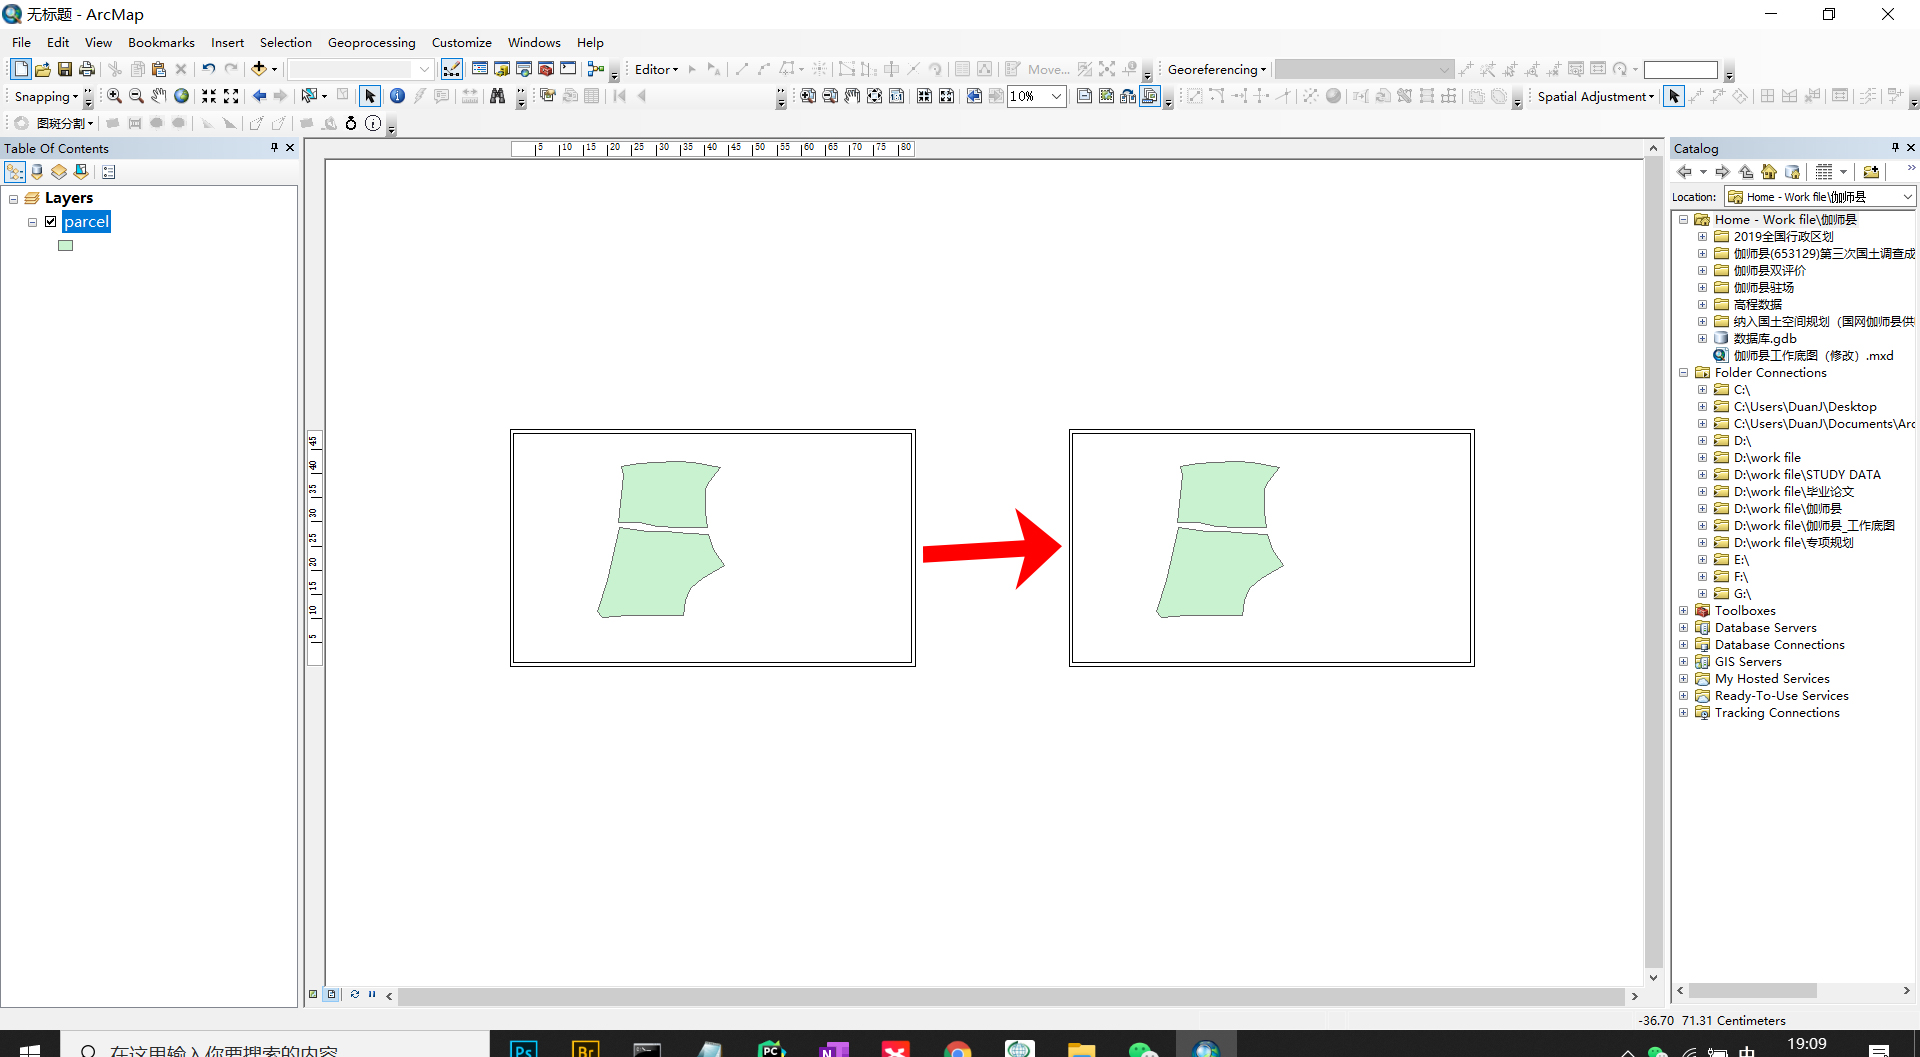Click the Editor menu button

[656, 69]
